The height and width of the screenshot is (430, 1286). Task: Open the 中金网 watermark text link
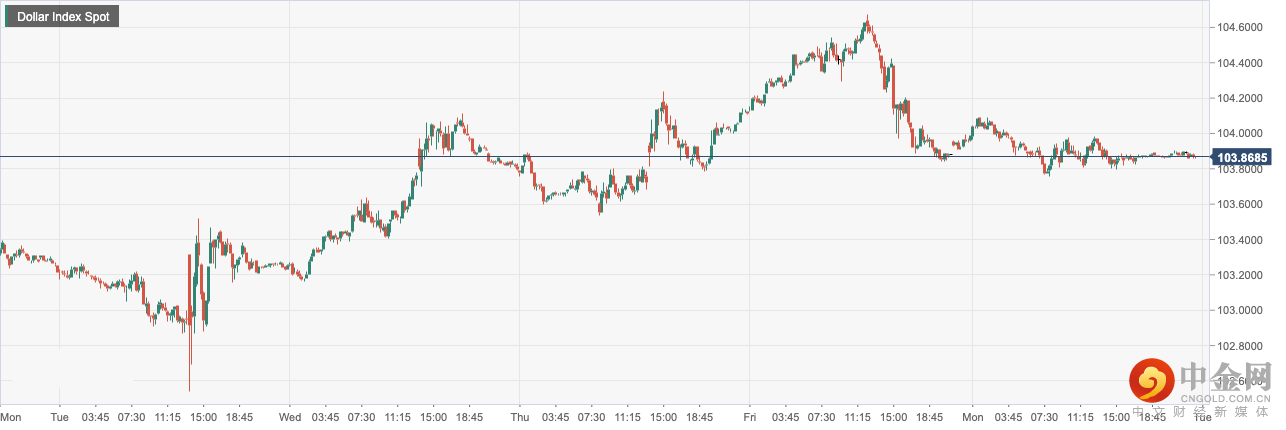coord(1225,378)
